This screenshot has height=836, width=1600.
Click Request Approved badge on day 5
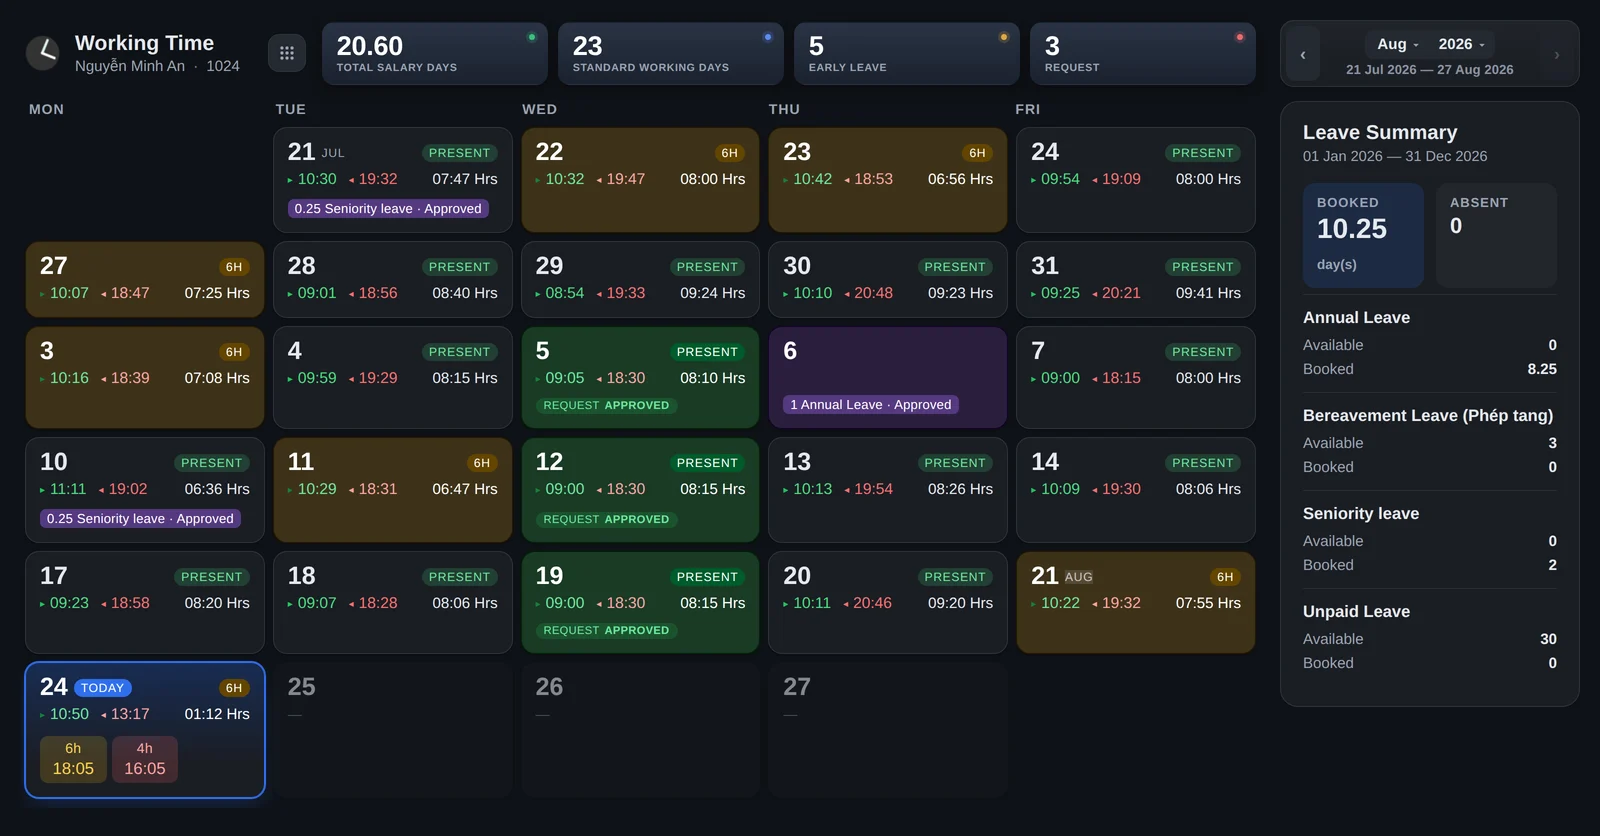click(606, 405)
